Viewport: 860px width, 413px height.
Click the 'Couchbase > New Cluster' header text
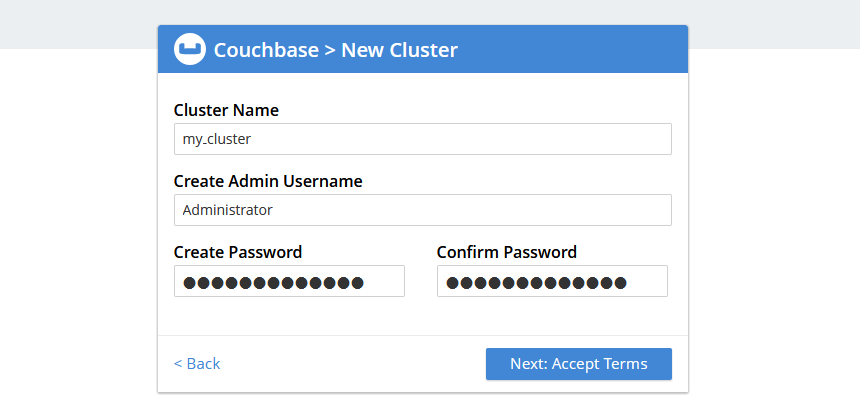(336, 50)
